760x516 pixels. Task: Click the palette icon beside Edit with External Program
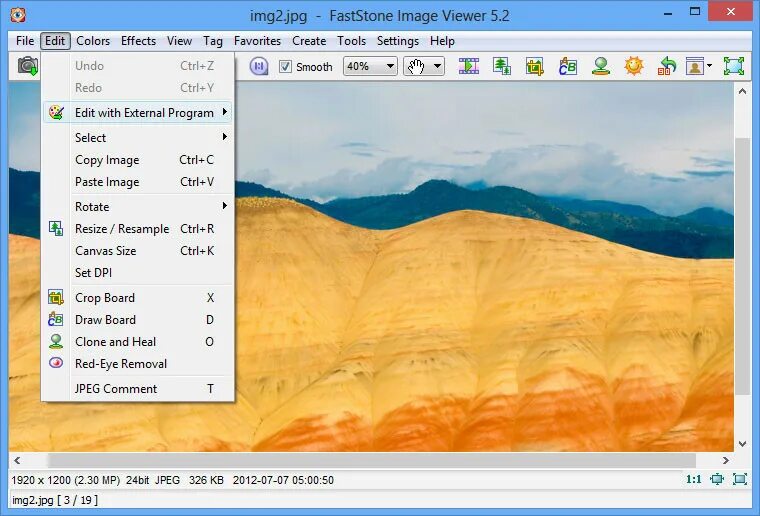56,112
